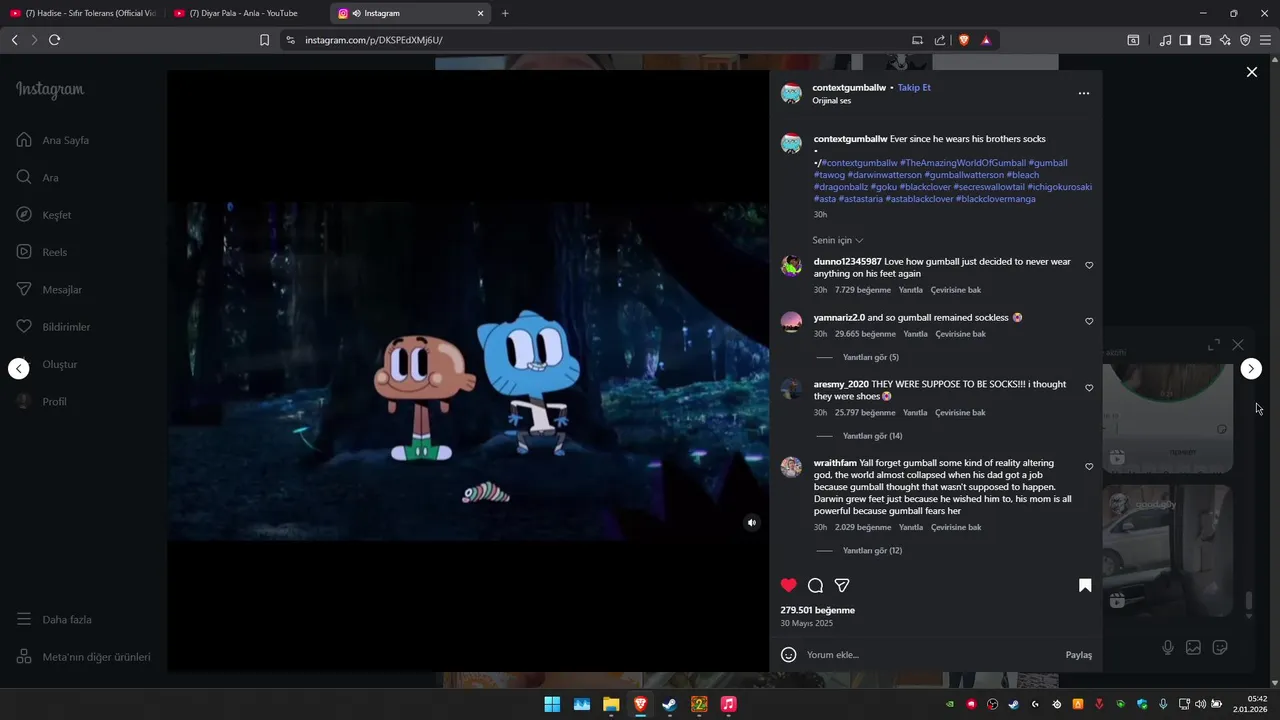The image size is (1280, 720).
Task: Share post with paper plane icon
Action: [842, 585]
